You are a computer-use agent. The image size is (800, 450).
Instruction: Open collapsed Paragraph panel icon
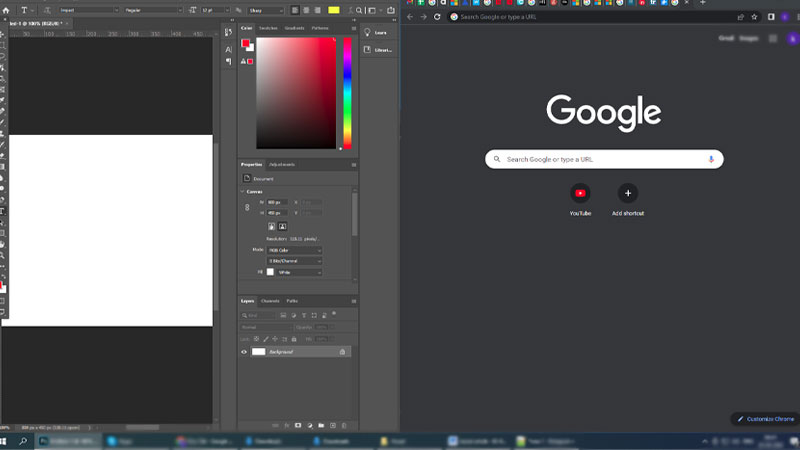tap(229, 61)
